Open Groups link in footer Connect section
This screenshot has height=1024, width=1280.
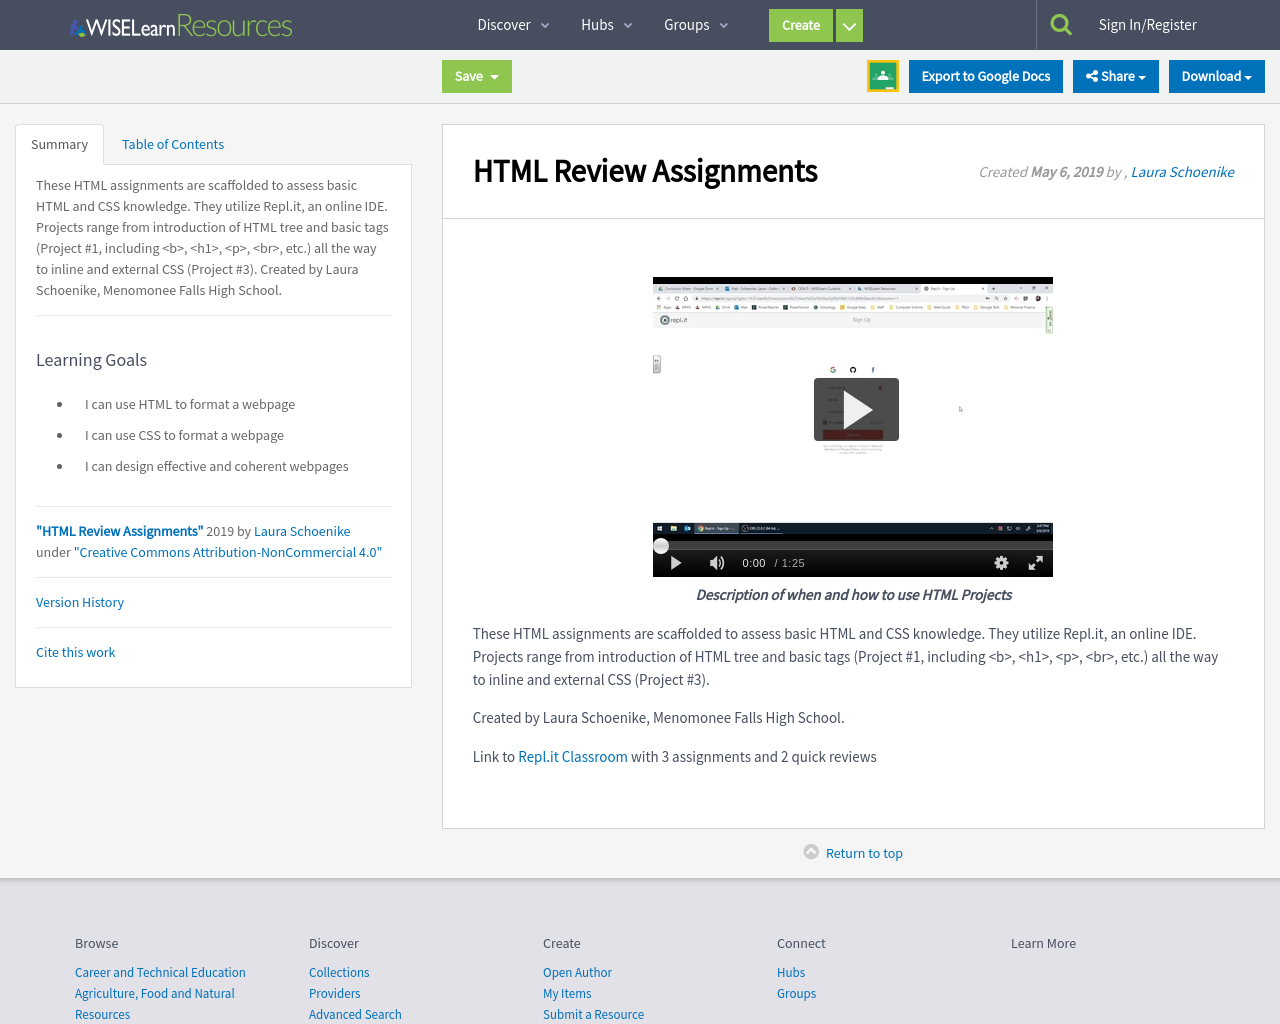pos(796,993)
